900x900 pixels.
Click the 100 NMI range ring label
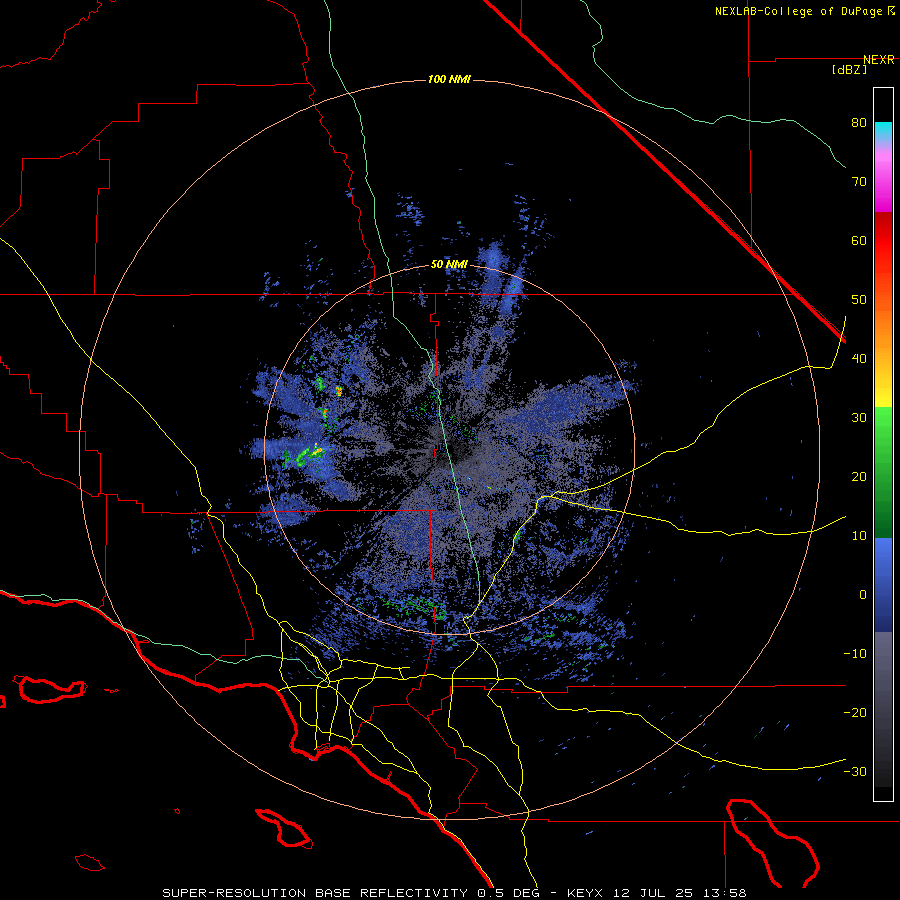click(x=449, y=79)
